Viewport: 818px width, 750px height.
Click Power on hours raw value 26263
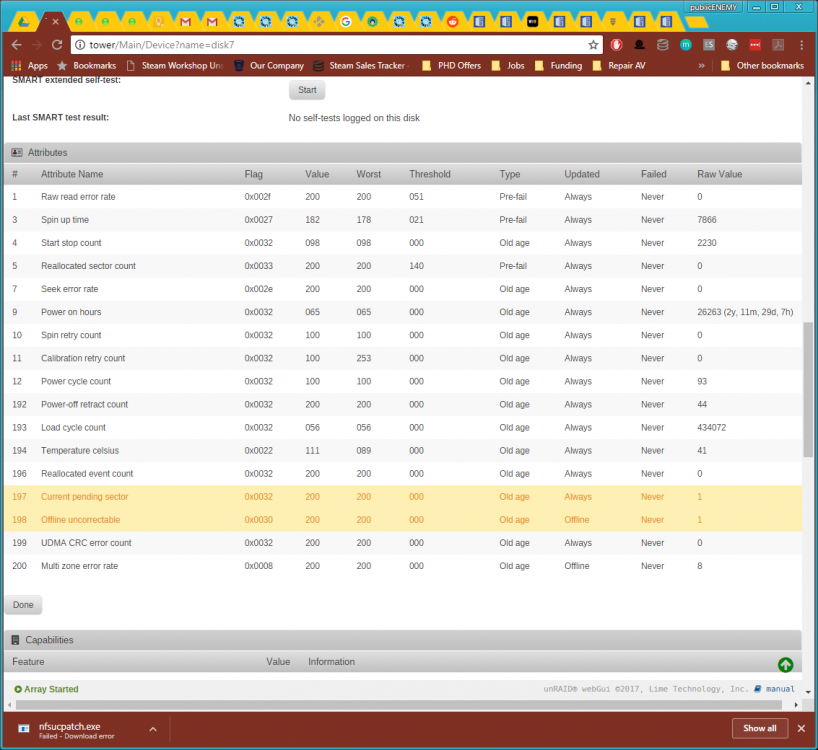point(745,312)
